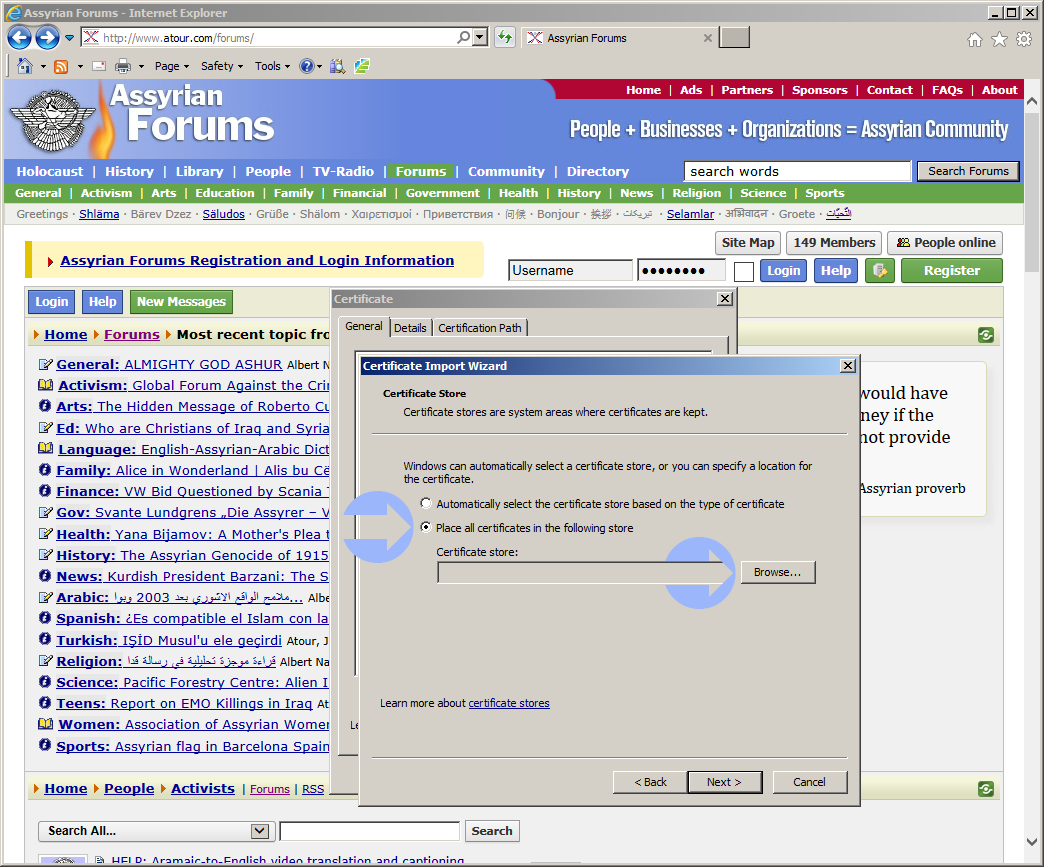Open the Tools menu
The width and height of the screenshot is (1044, 867).
272,66
